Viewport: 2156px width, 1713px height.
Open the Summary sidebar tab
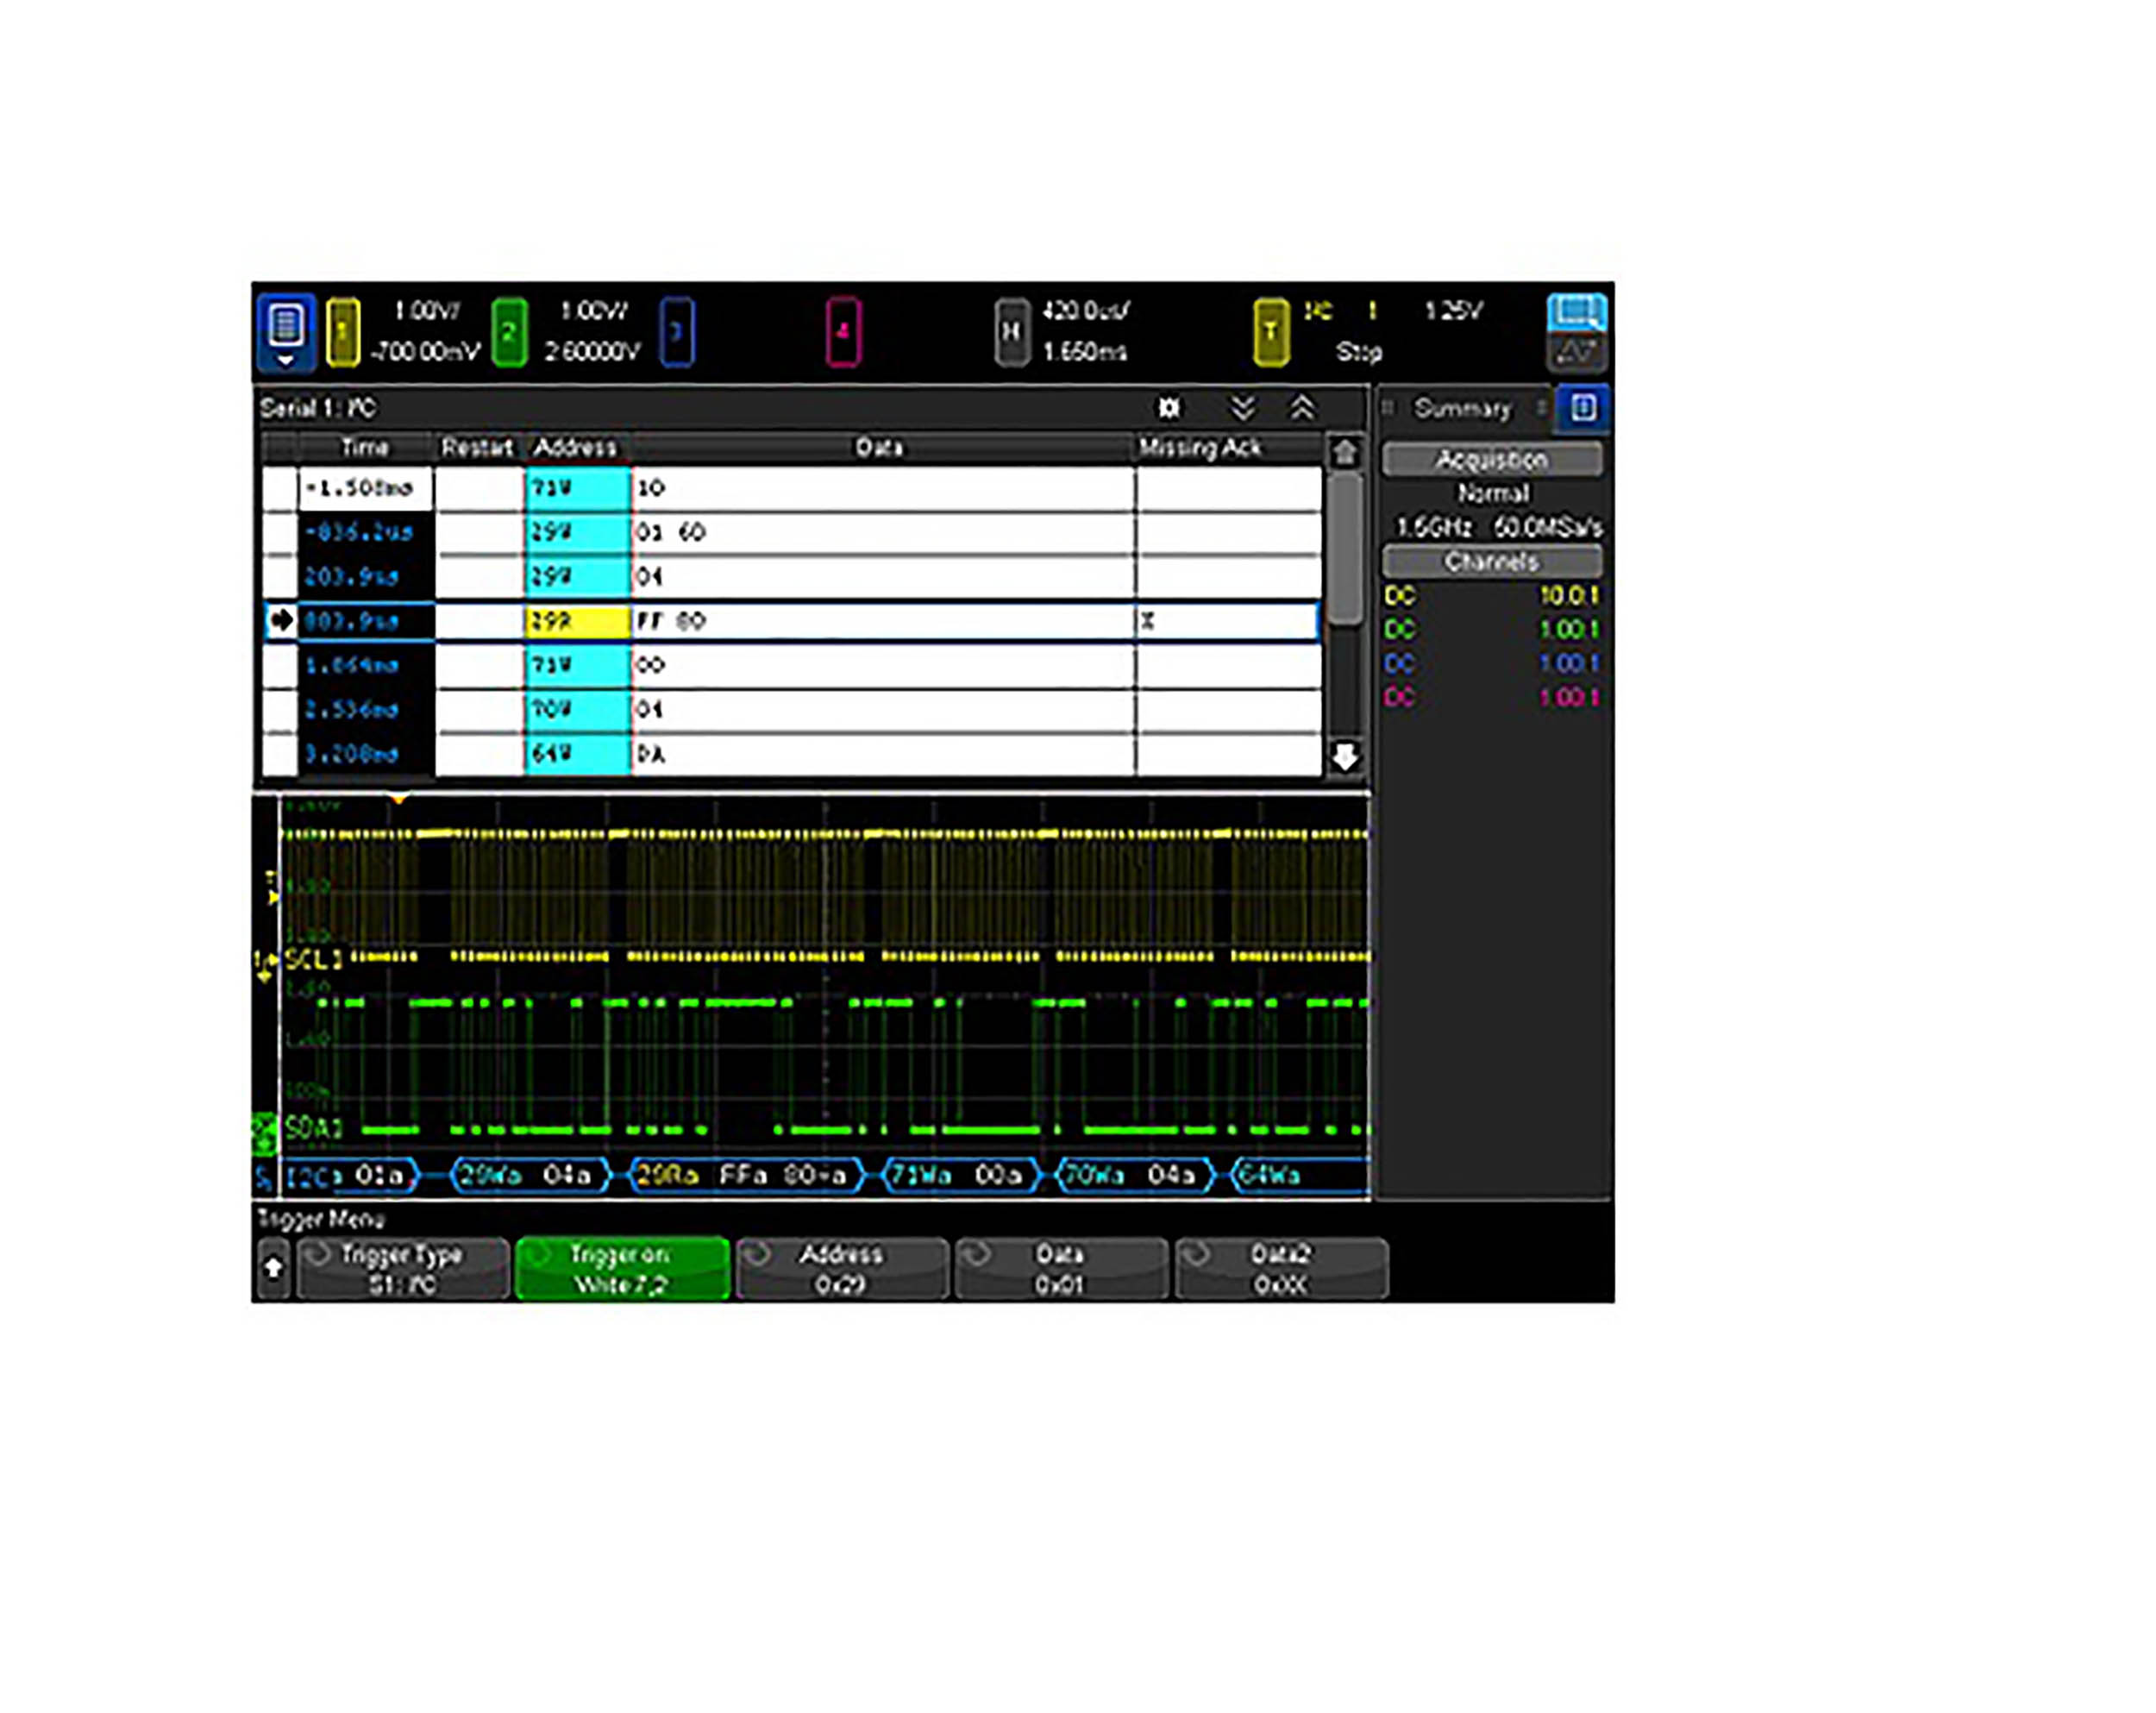pyautogui.click(x=1462, y=408)
